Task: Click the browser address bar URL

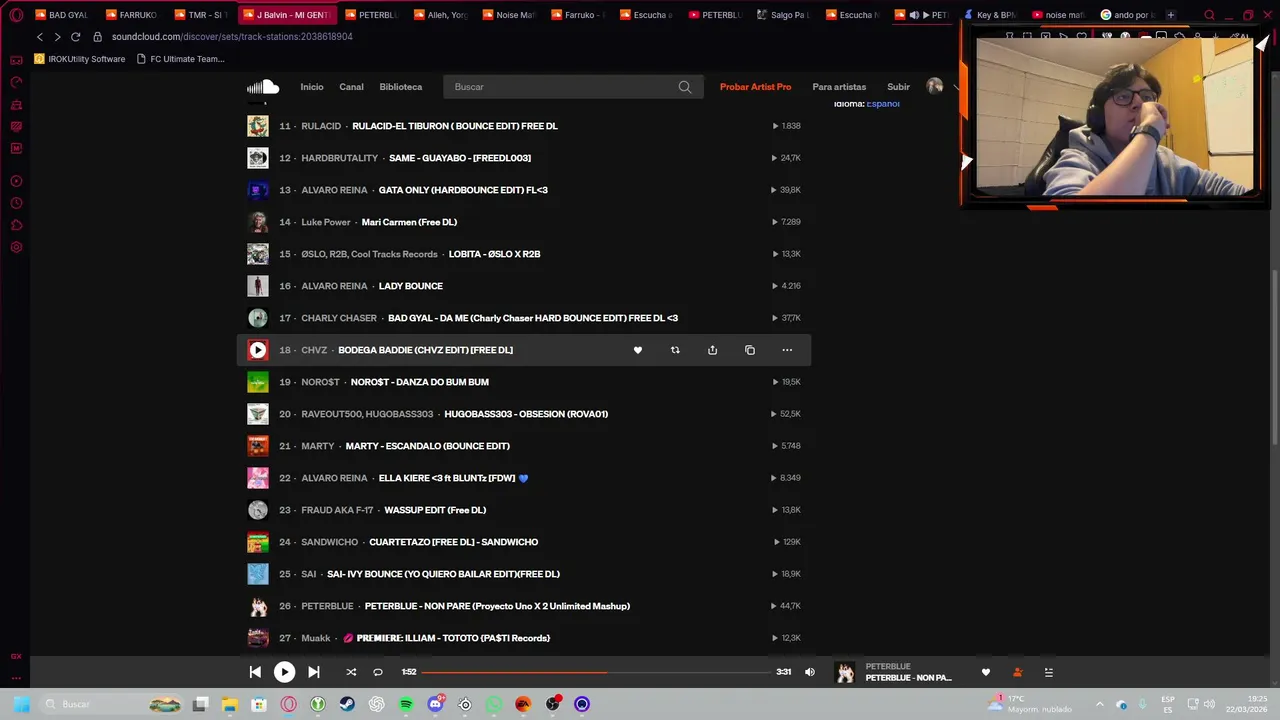Action: click(232, 36)
